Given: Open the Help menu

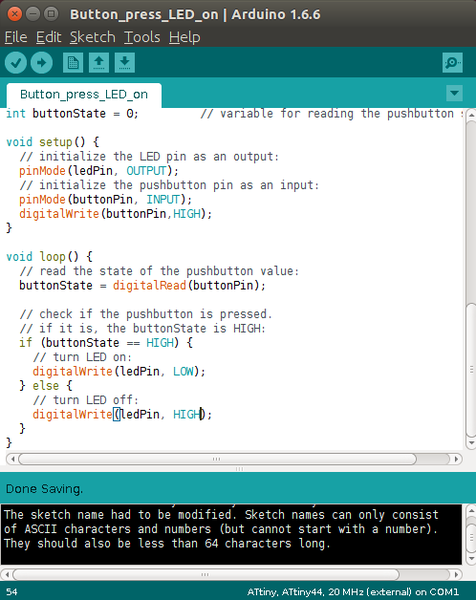Looking at the screenshot, I should [184, 37].
